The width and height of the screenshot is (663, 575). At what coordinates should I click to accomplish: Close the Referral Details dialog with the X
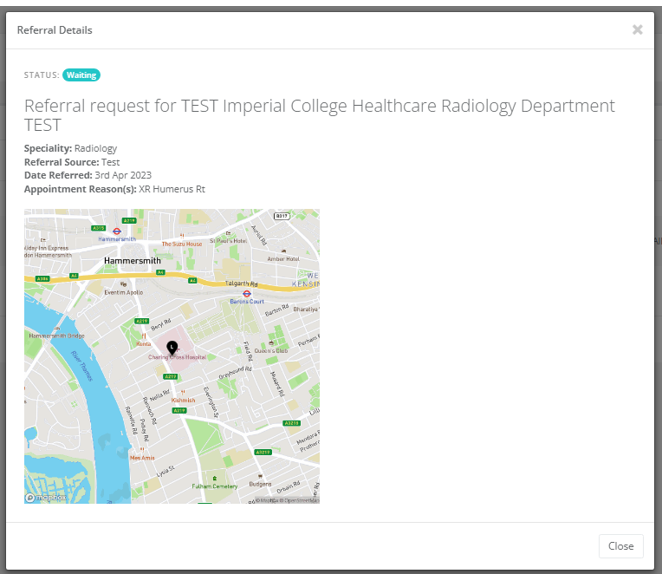click(637, 30)
